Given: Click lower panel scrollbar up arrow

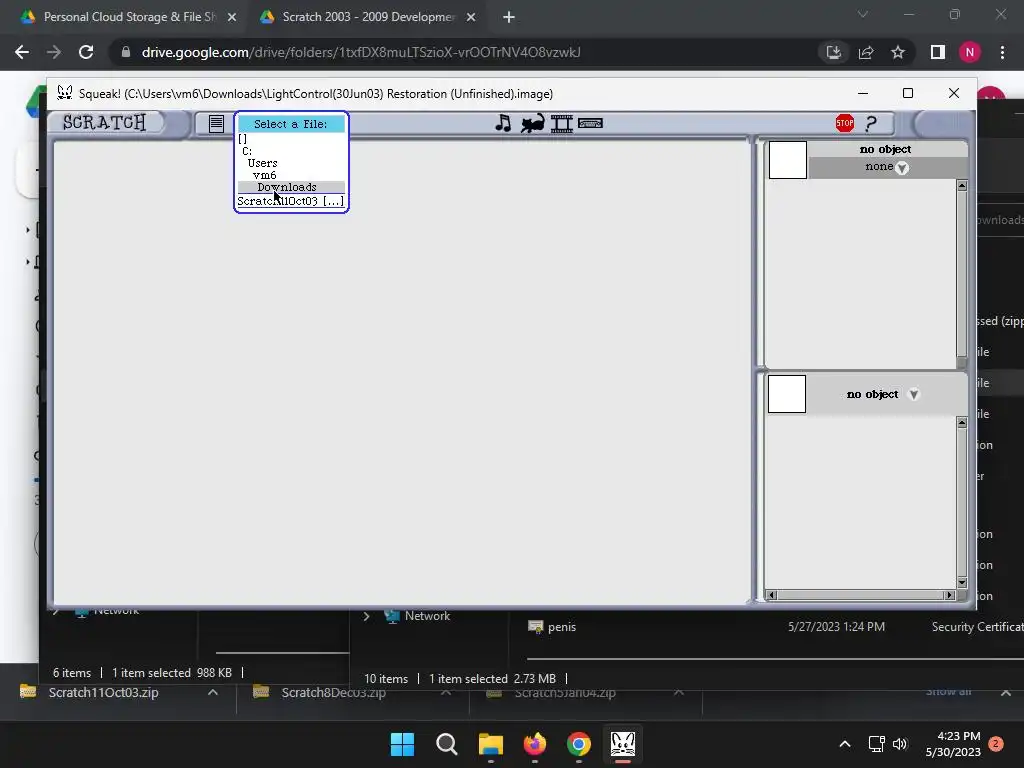Looking at the screenshot, I should click(962, 423).
